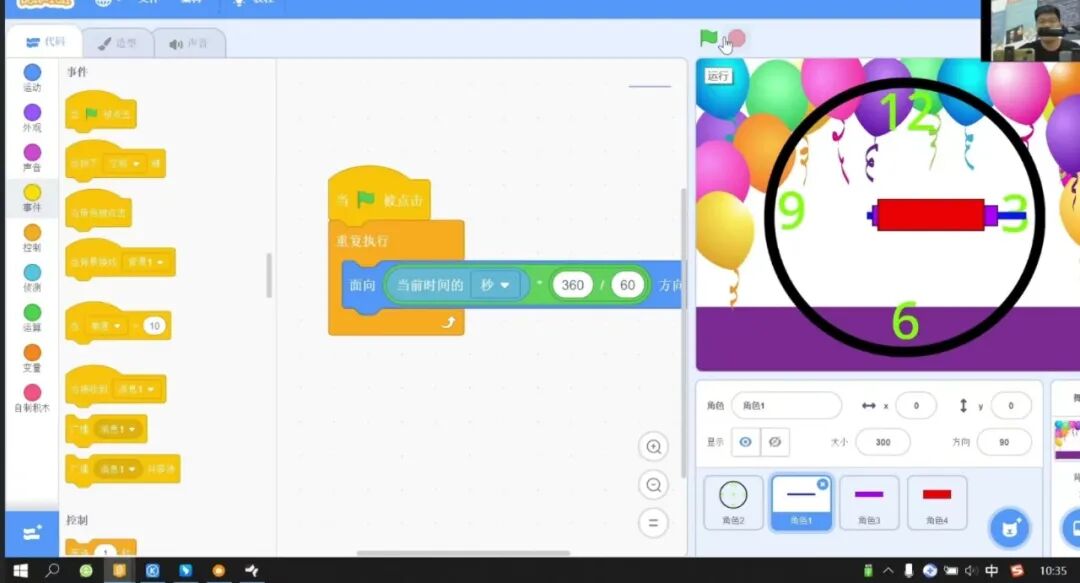Delete 角色1 using its small x icon
The image size is (1080, 583).
(822, 484)
